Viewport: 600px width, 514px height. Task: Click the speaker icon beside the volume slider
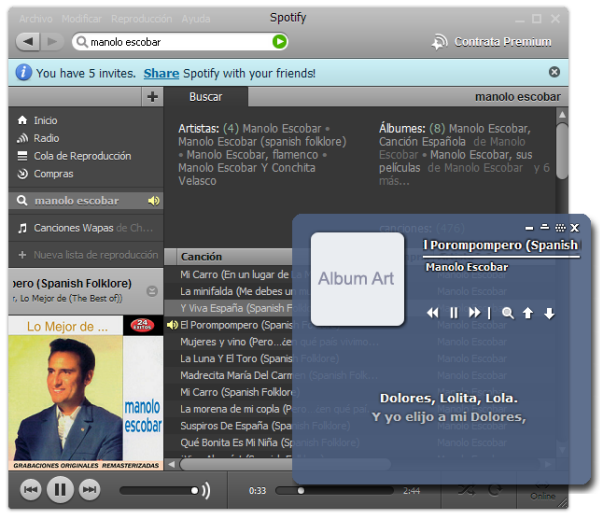(x=206, y=490)
